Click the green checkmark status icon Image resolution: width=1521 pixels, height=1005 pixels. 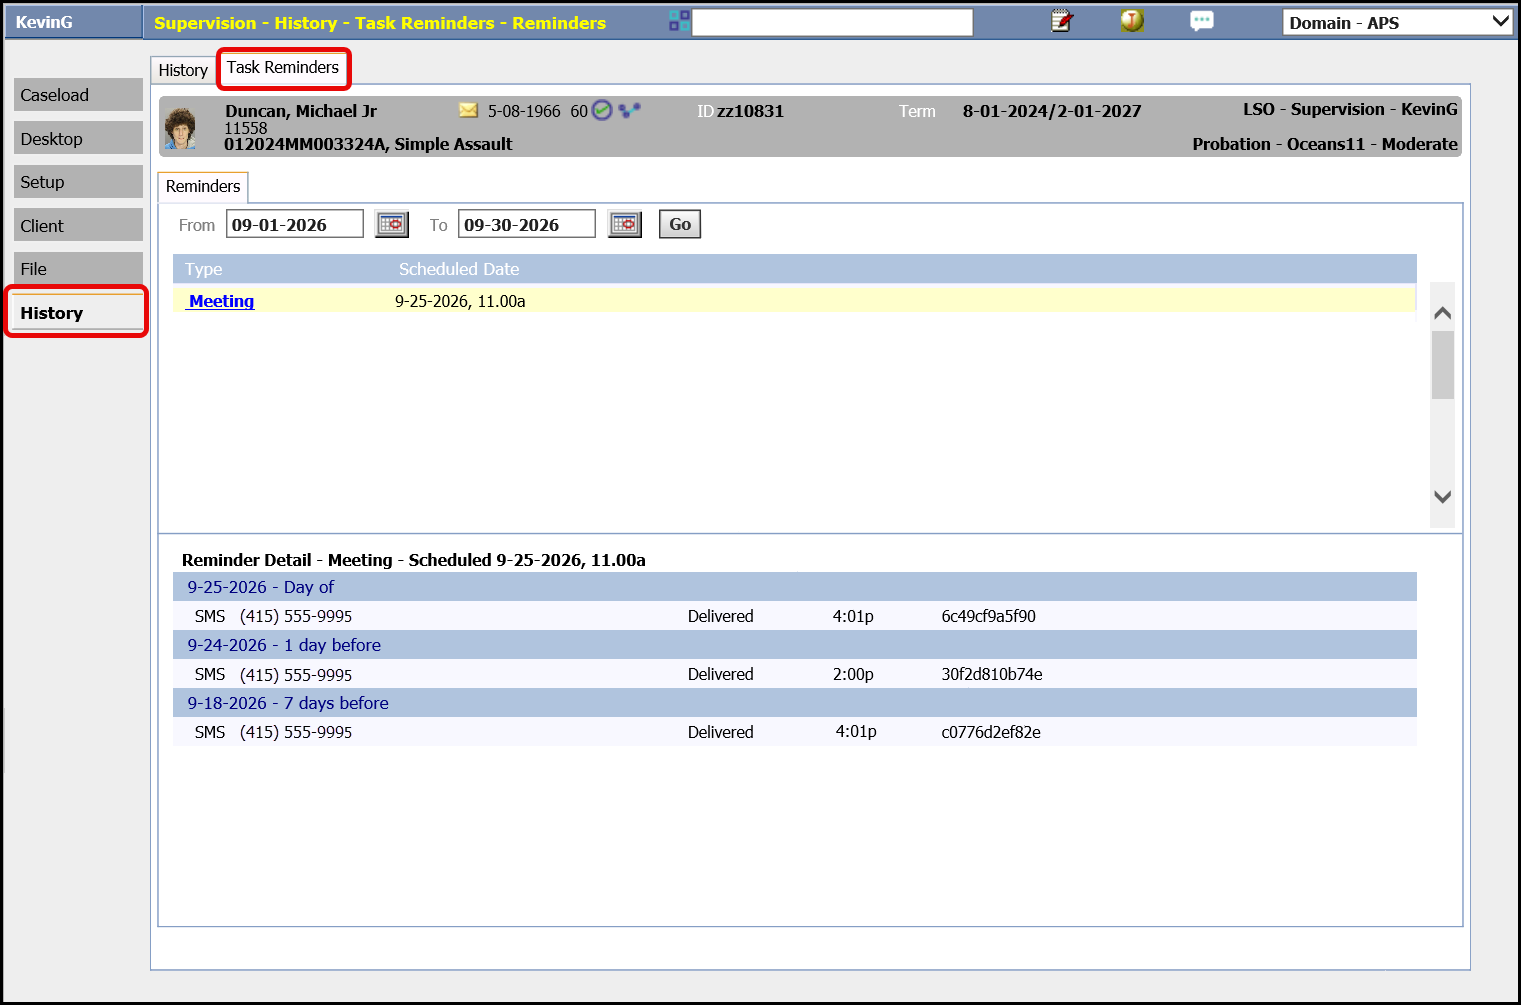[x=602, y=110]
